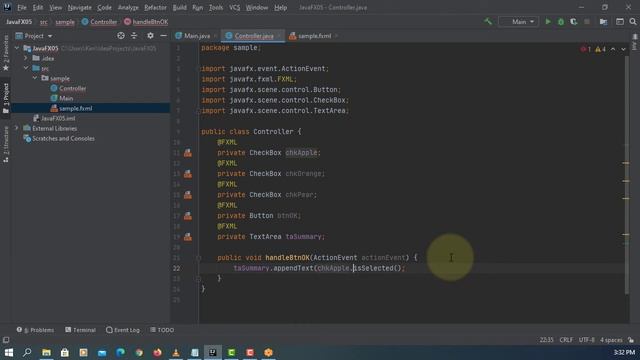Click FXML gutter icon beside chkOrange

tap(187, 174)
